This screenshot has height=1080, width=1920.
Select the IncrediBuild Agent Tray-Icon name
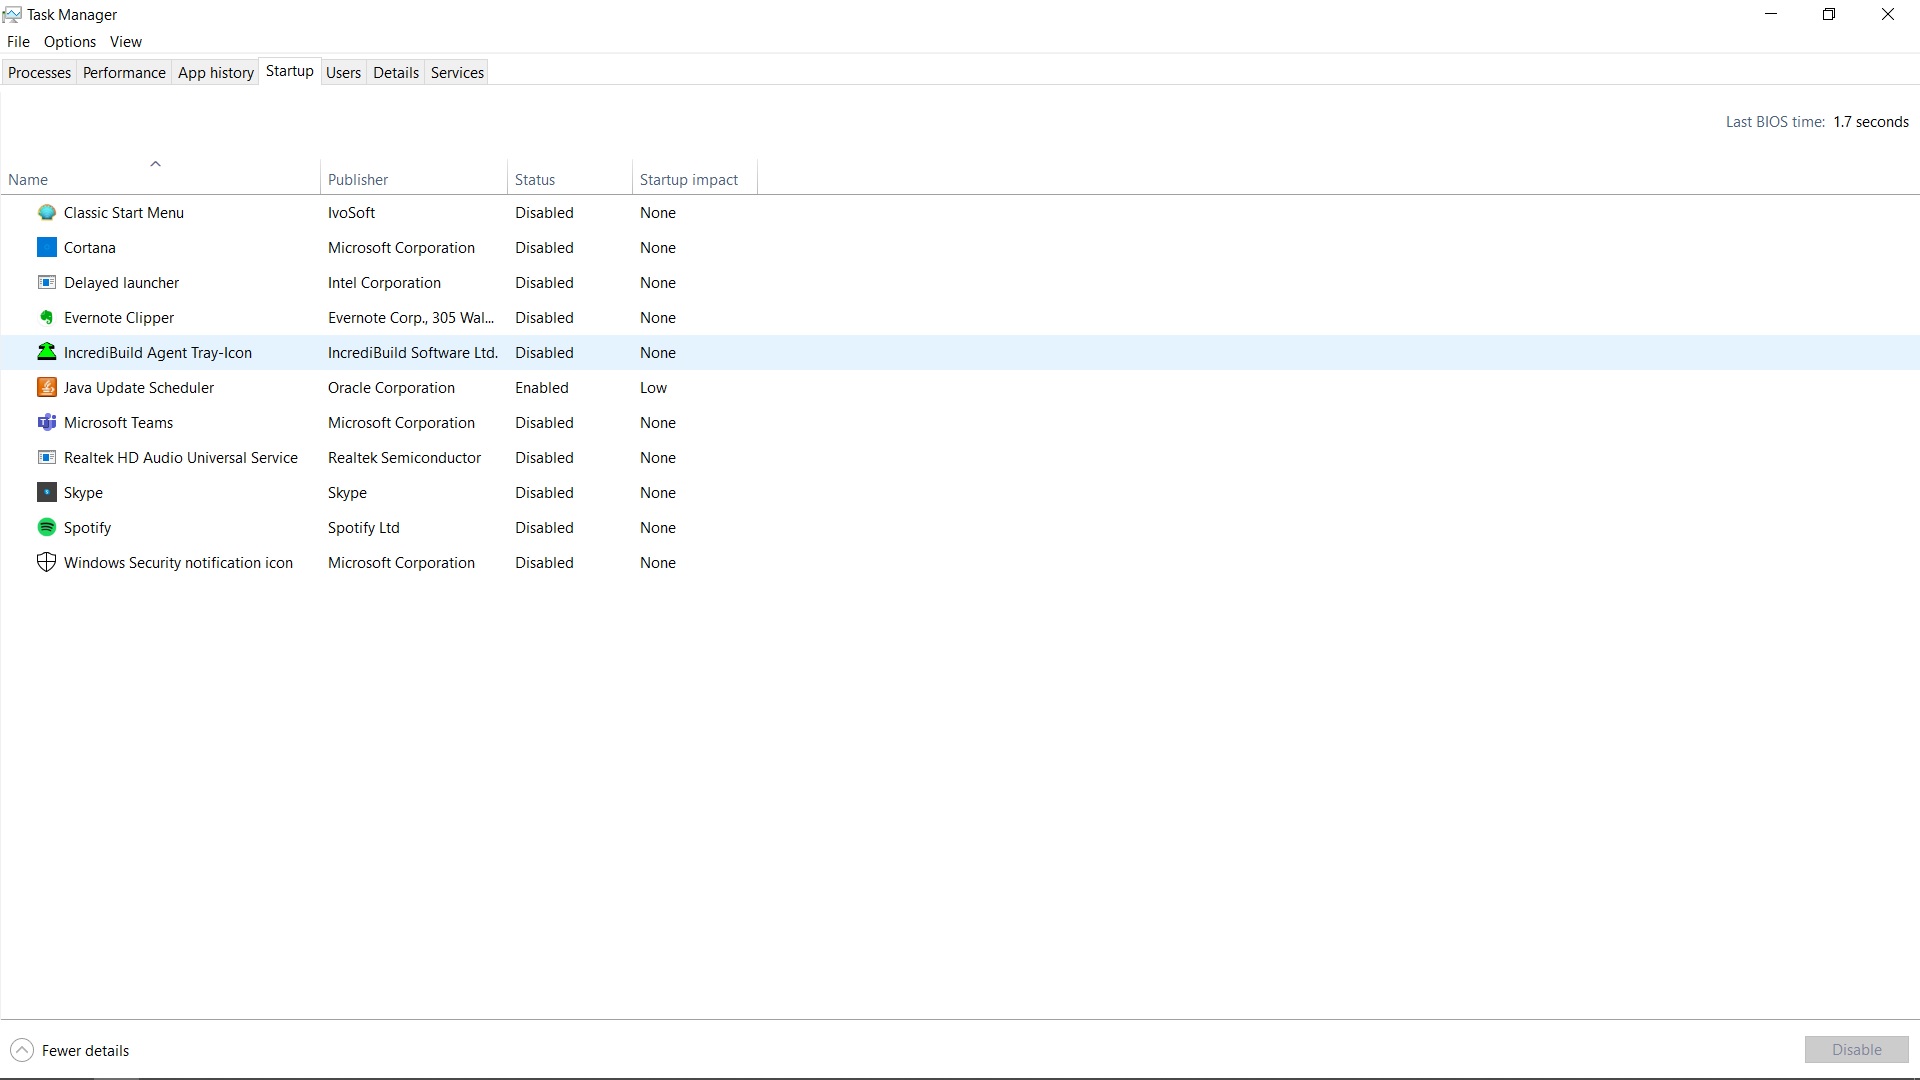coord(158,352)
